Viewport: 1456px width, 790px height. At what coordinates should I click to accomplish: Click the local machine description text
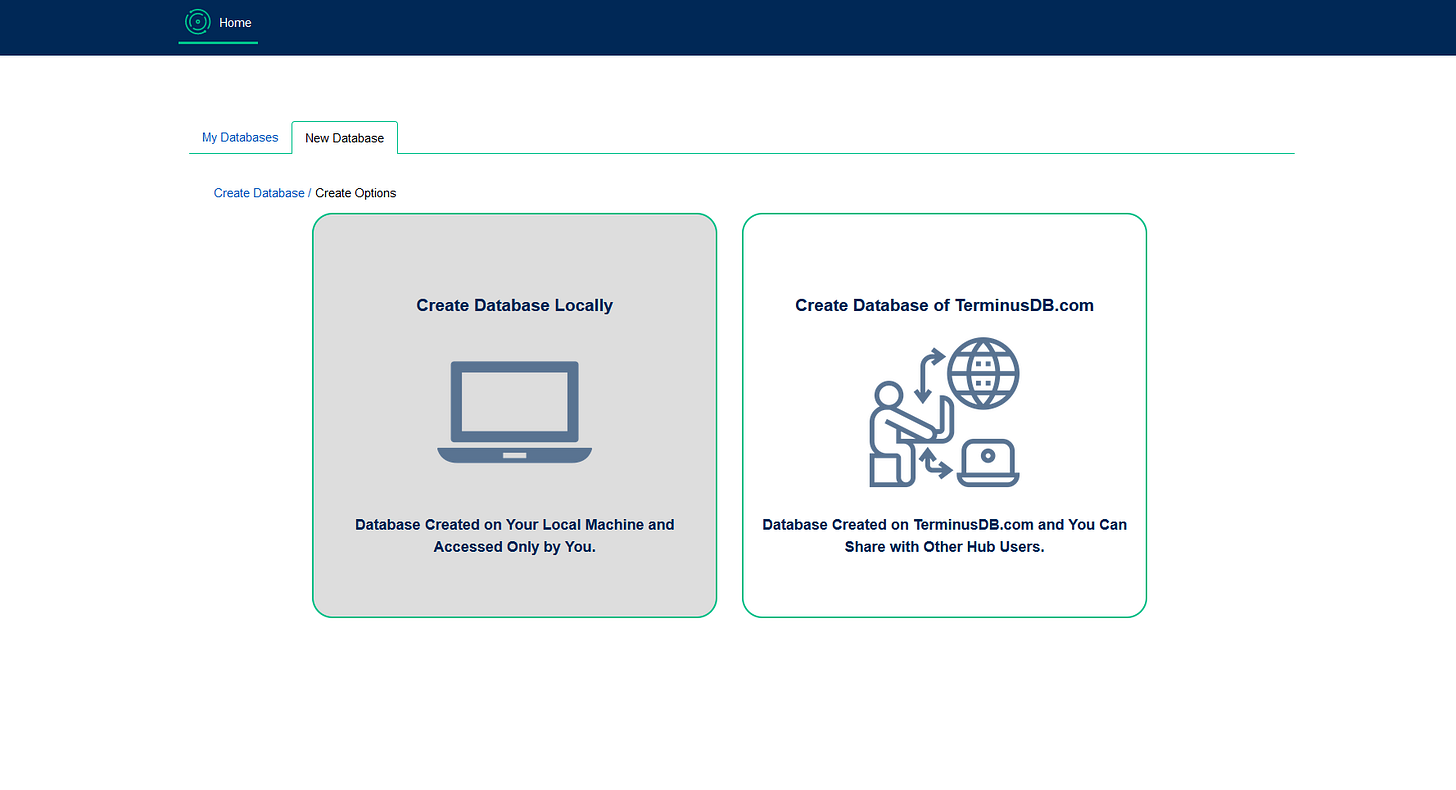click(x=515, y=535)
